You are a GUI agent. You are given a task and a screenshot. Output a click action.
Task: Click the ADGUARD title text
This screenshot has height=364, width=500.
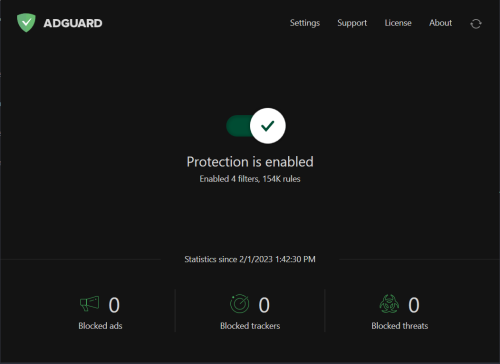73,23
